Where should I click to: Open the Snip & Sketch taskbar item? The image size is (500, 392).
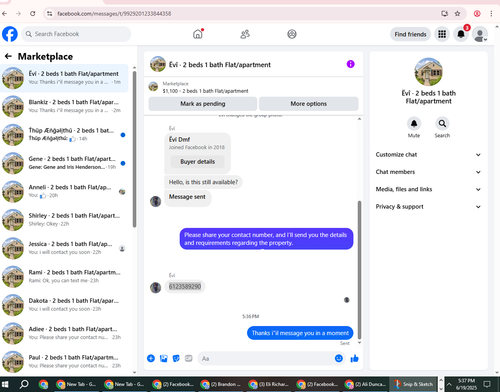tap(413, 384)
